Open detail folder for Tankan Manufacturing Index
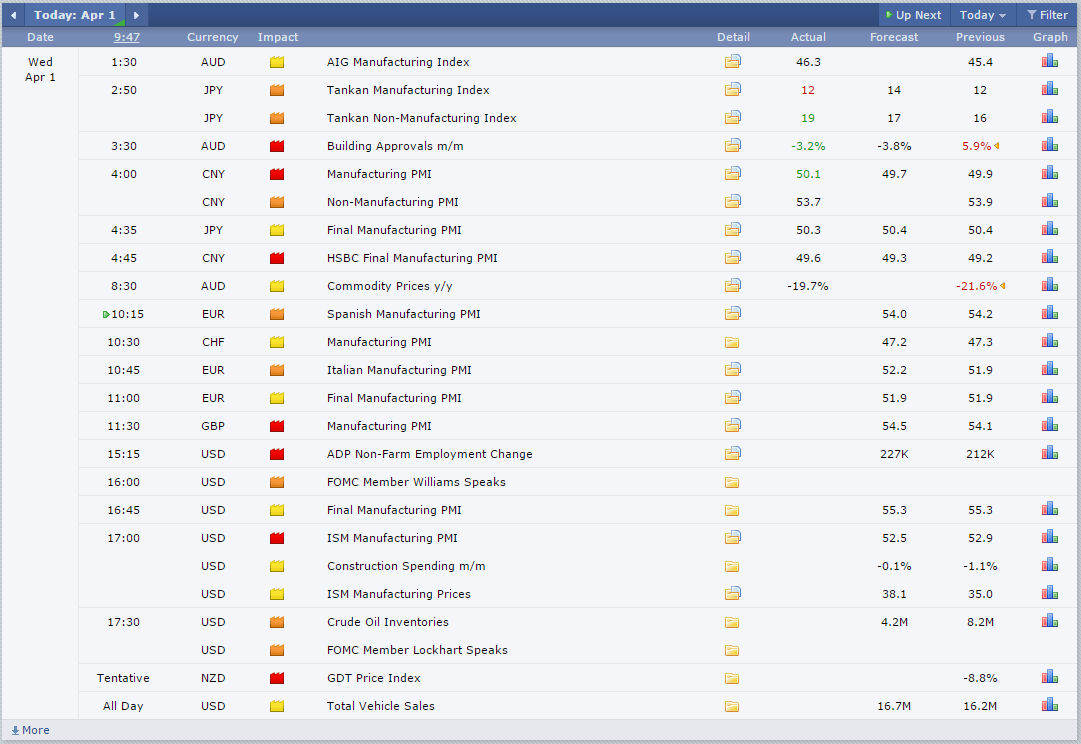 coord(732,90)
